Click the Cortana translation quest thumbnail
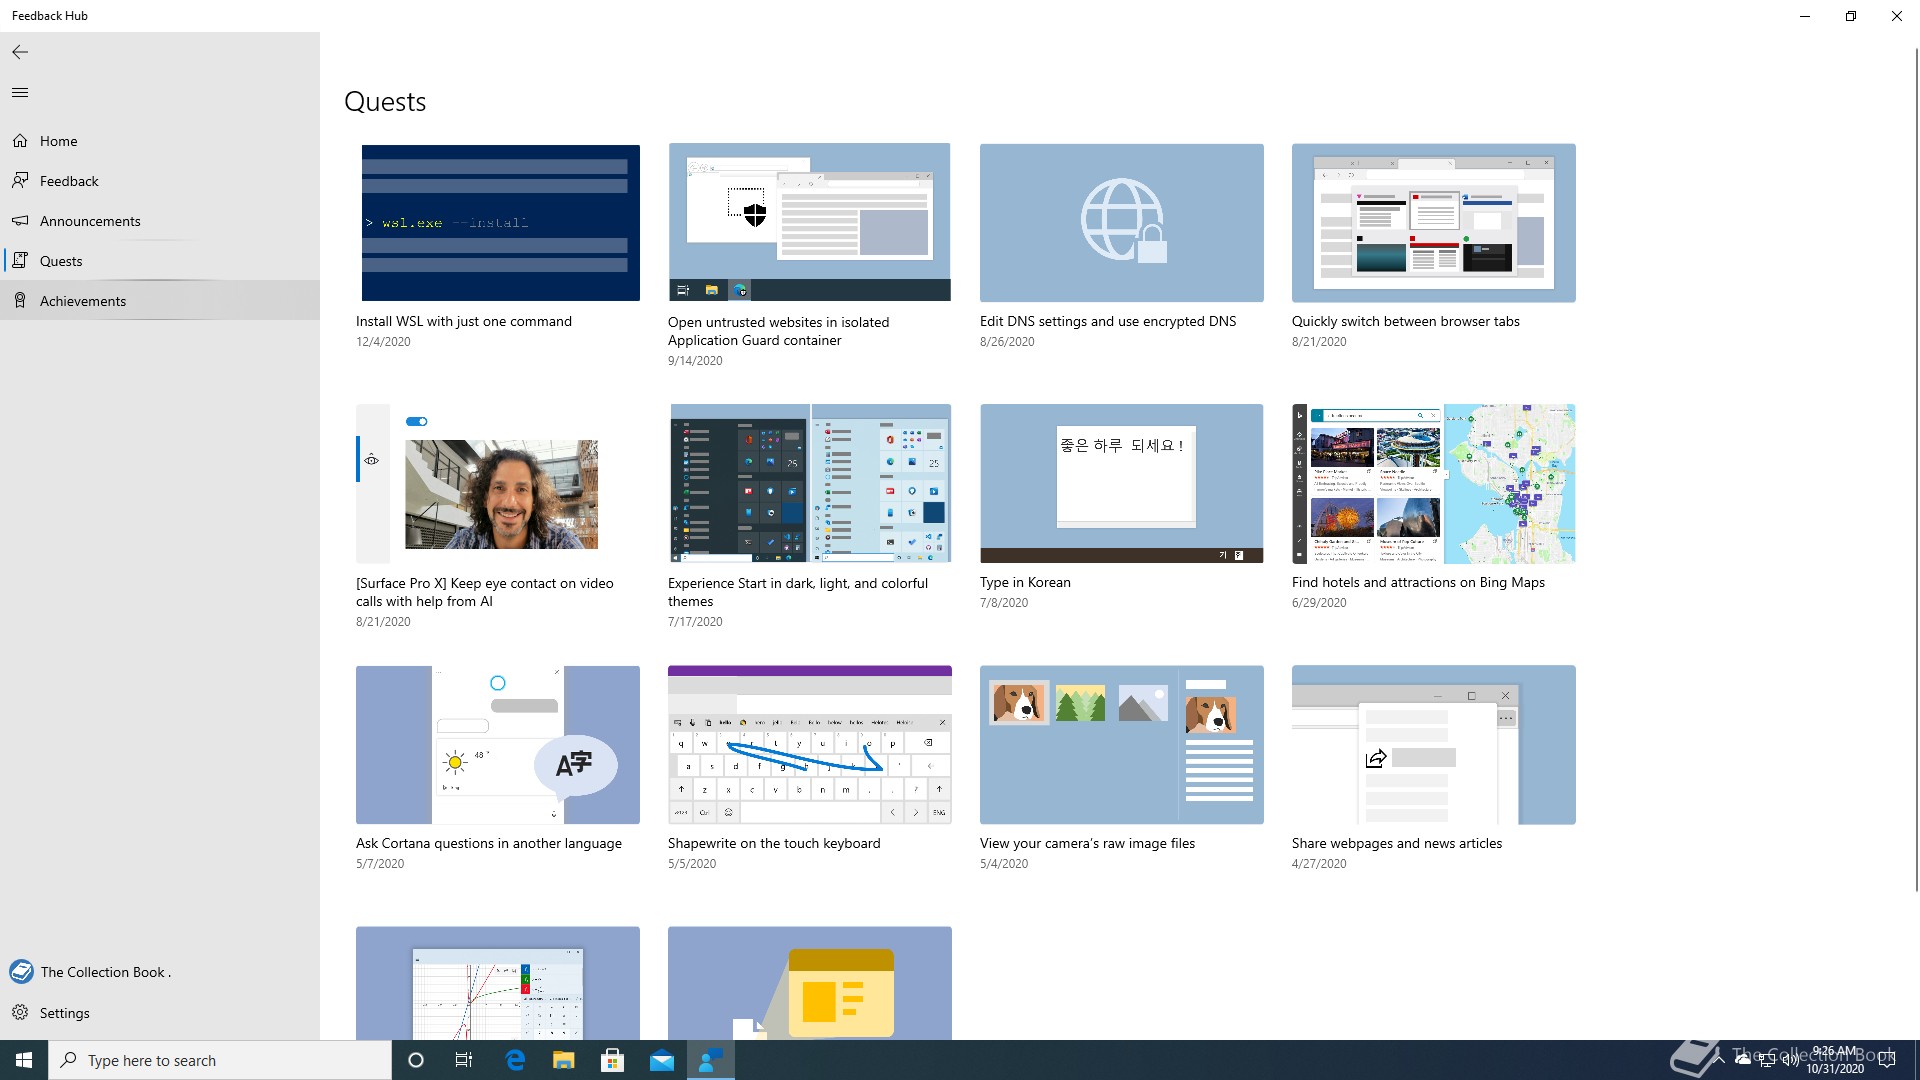 [498, 745]
